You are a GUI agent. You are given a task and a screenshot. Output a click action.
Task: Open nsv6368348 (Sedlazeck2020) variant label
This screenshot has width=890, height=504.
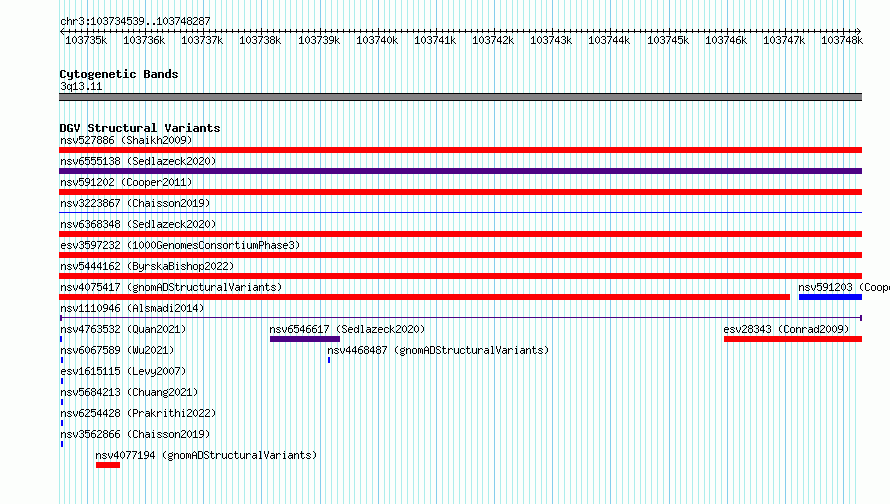pyautogui.click(x=138, y=224)
